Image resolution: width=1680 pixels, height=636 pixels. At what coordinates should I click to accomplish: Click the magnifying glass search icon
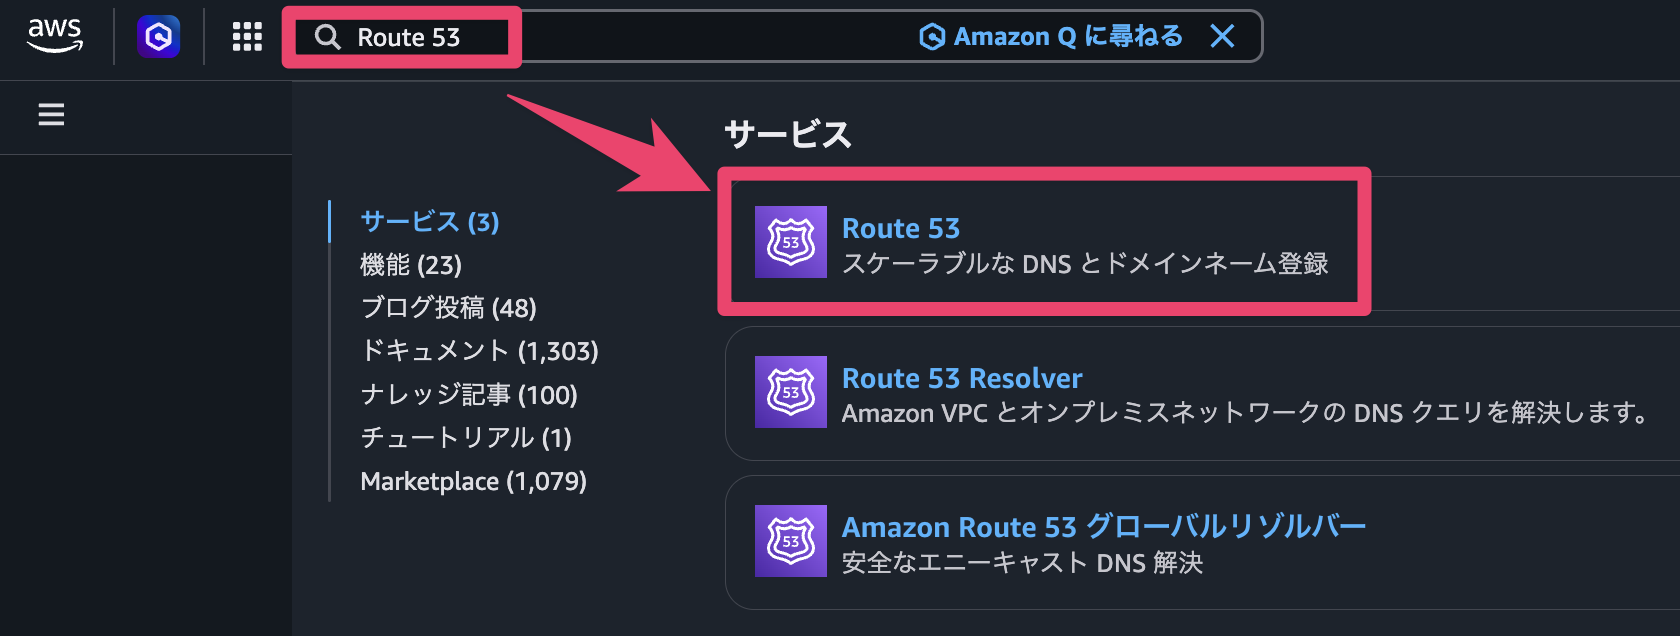point(328,37)
